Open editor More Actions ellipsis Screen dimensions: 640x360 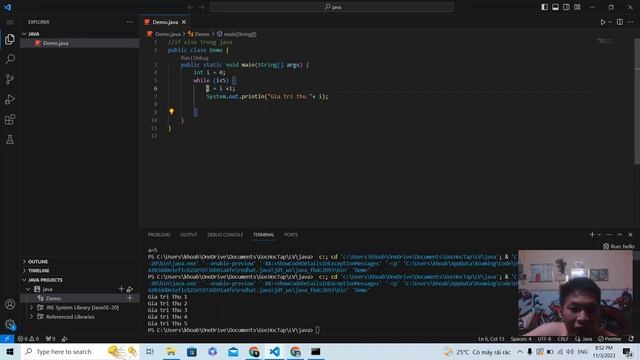pos(631,22)
